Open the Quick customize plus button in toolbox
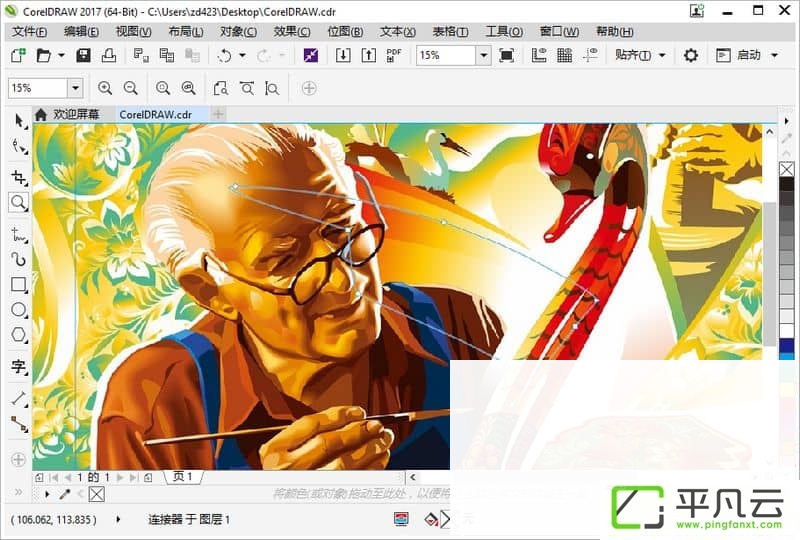 [x=18, y=459]
